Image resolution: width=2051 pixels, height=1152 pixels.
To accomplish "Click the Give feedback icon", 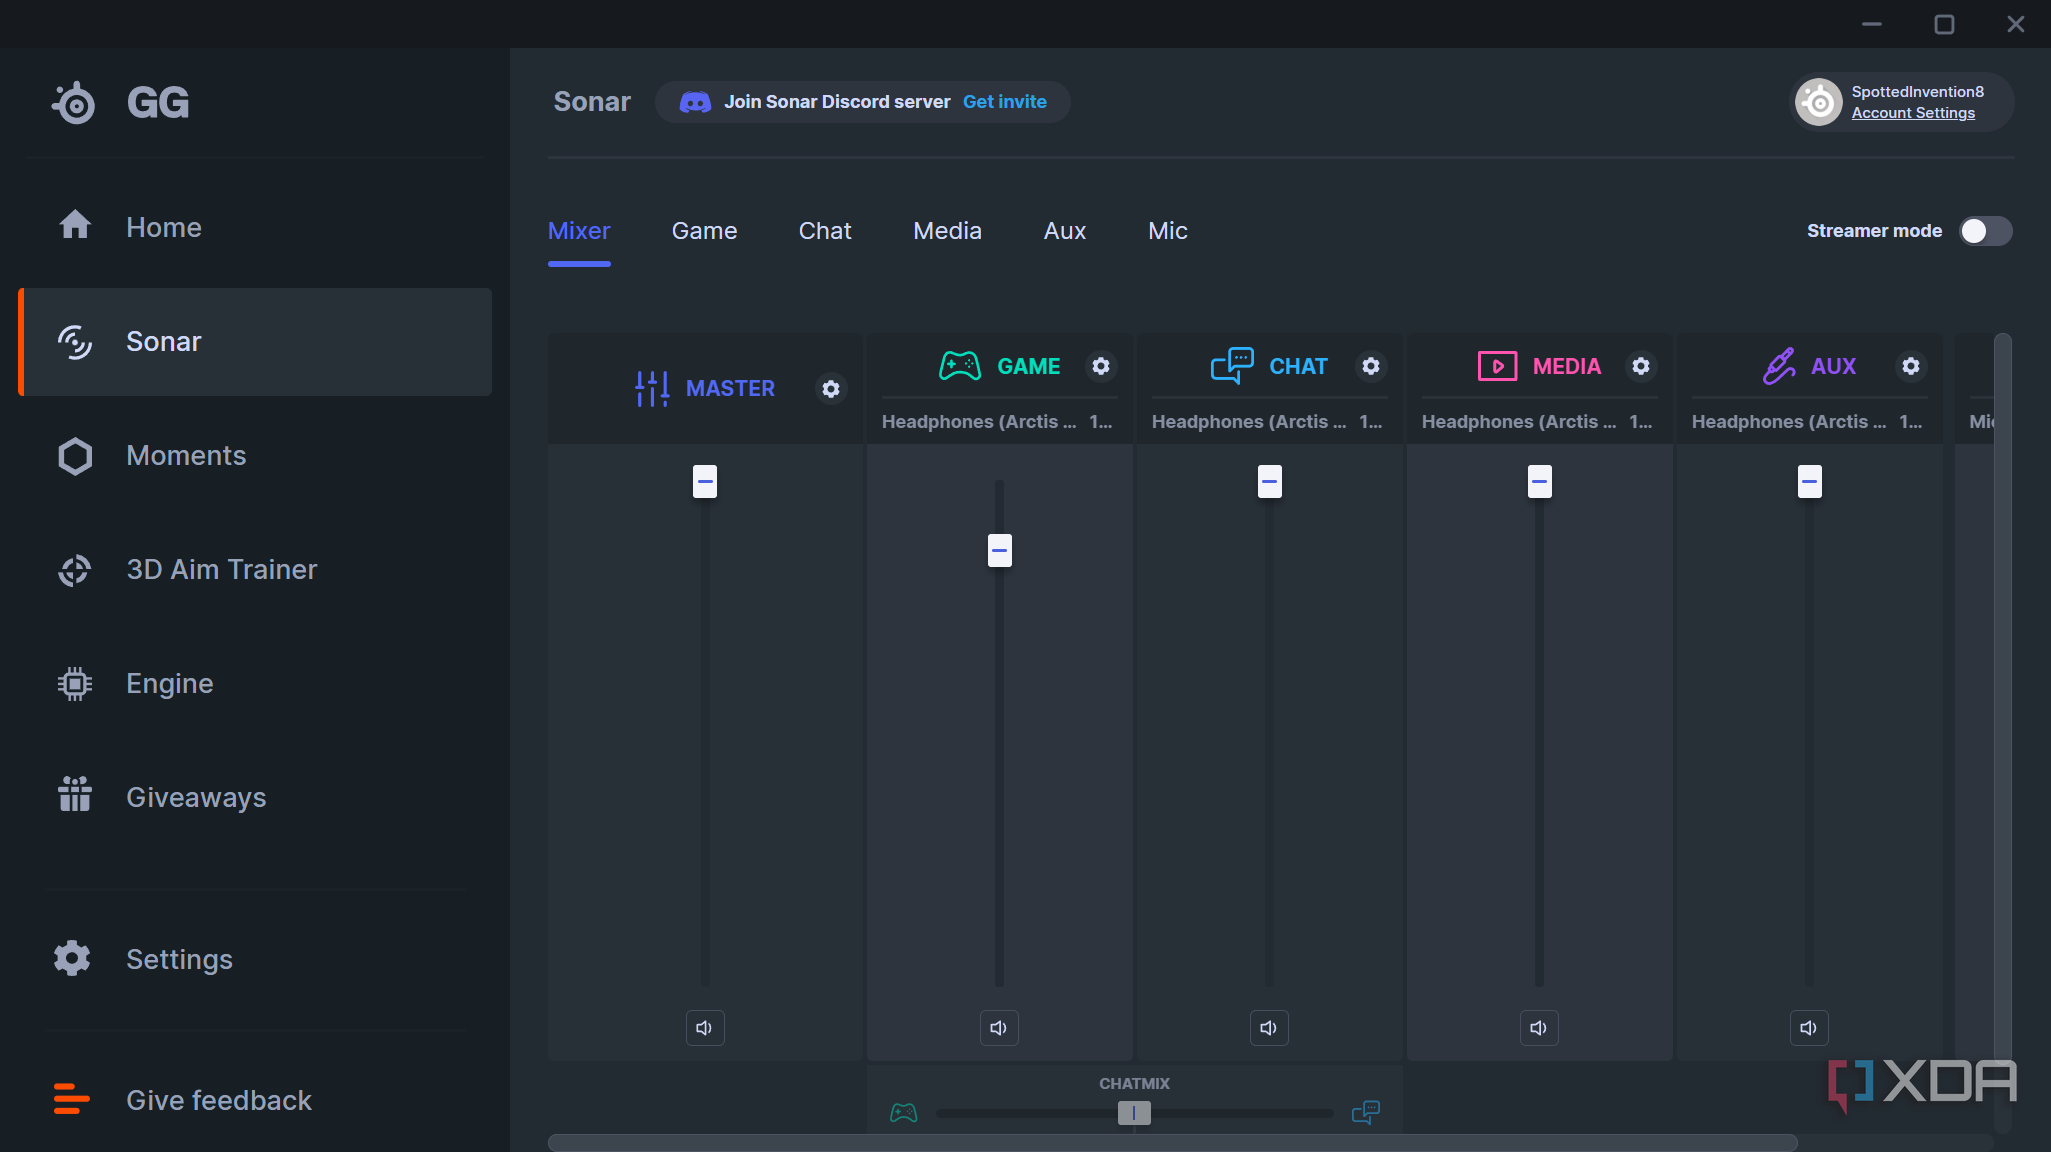I will [x=71, y=1098].
